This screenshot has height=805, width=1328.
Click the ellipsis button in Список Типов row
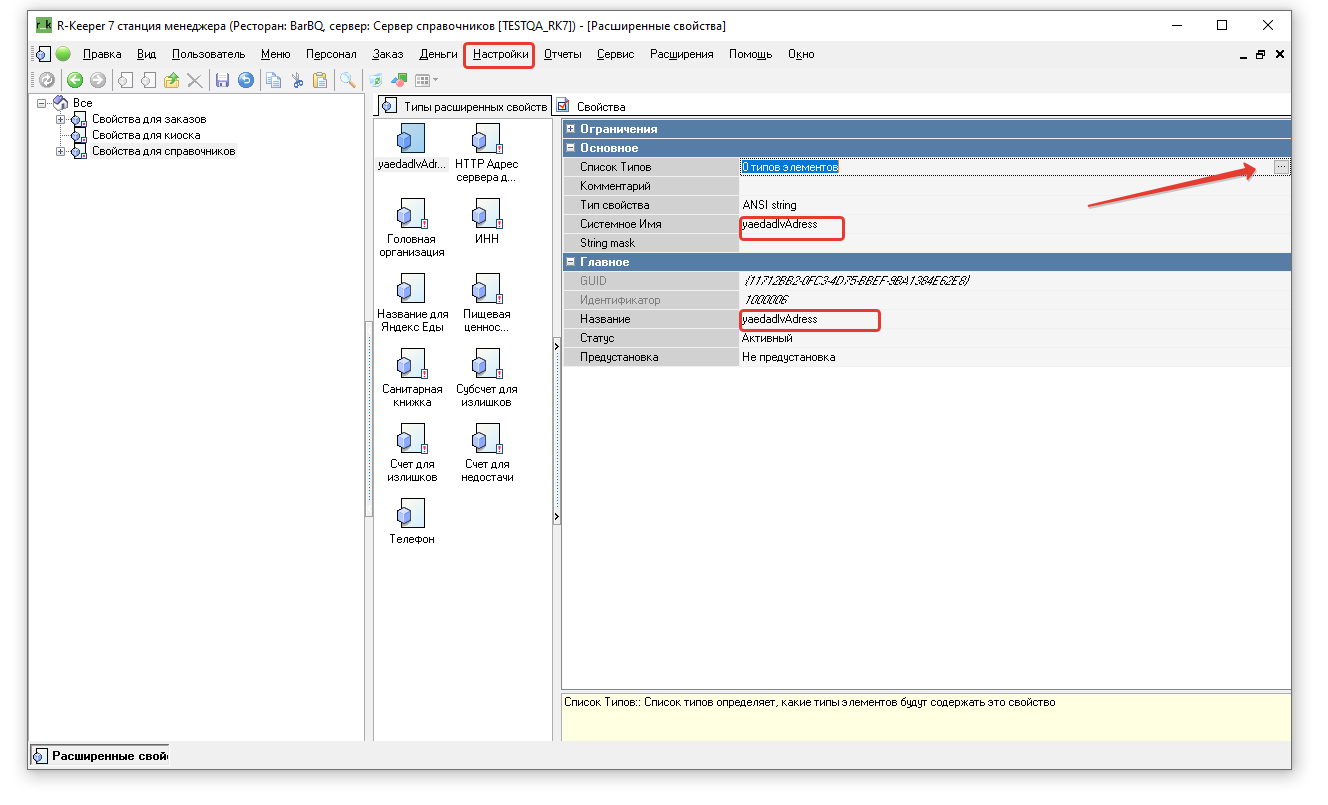tap(1282, 167)
